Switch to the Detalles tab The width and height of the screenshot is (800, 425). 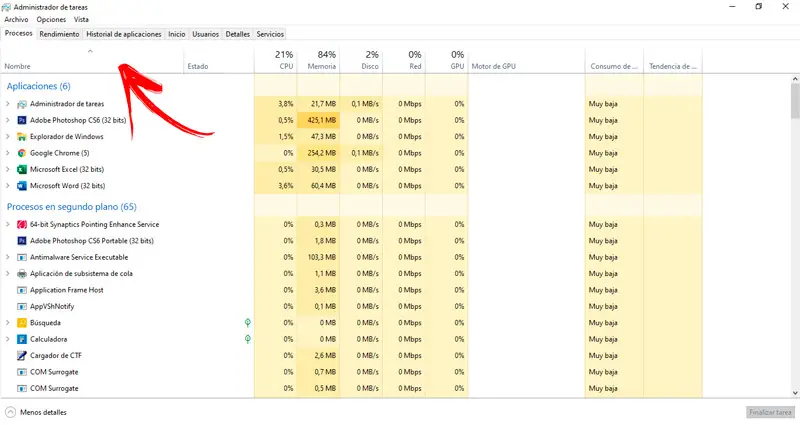[x=238, y=34]
